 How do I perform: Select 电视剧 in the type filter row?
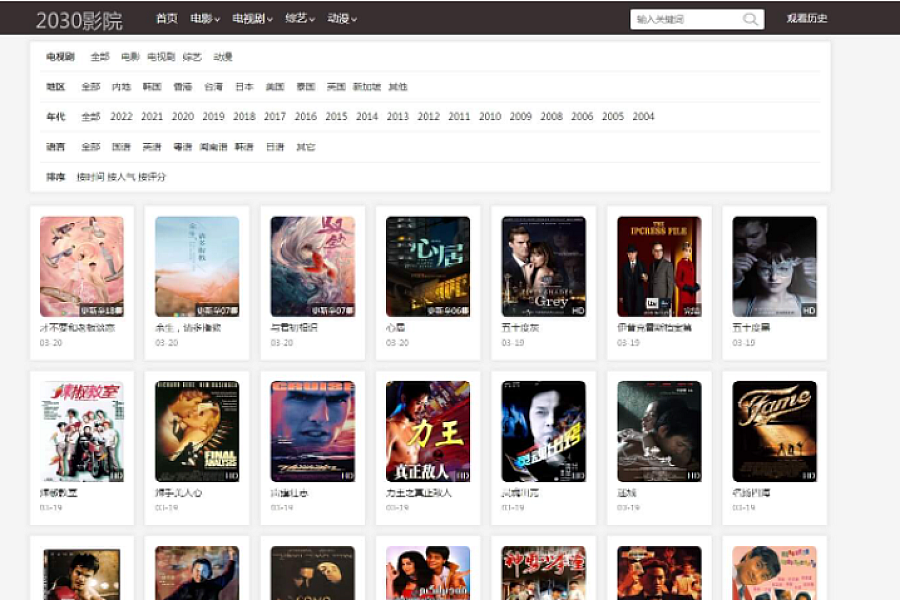point(161,57)
